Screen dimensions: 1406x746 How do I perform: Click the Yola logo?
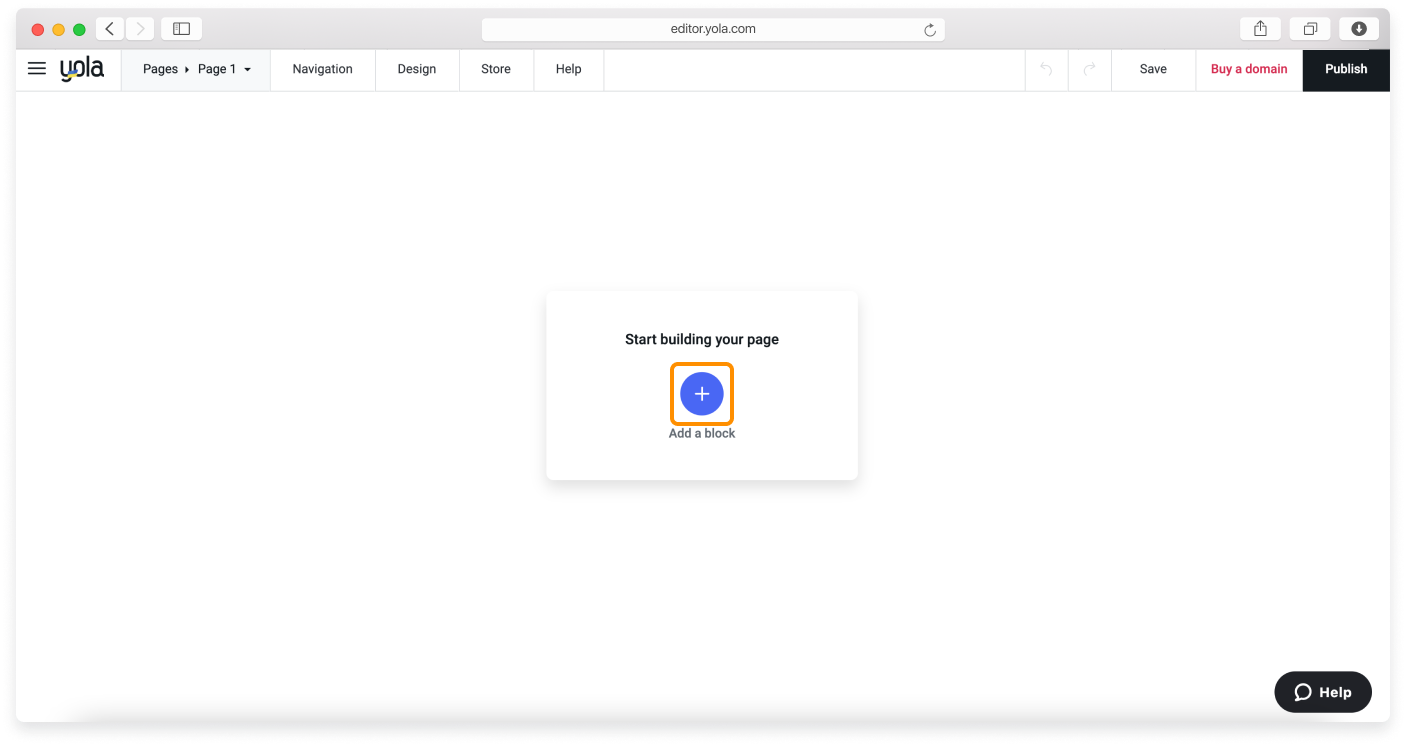click(82, 69)
